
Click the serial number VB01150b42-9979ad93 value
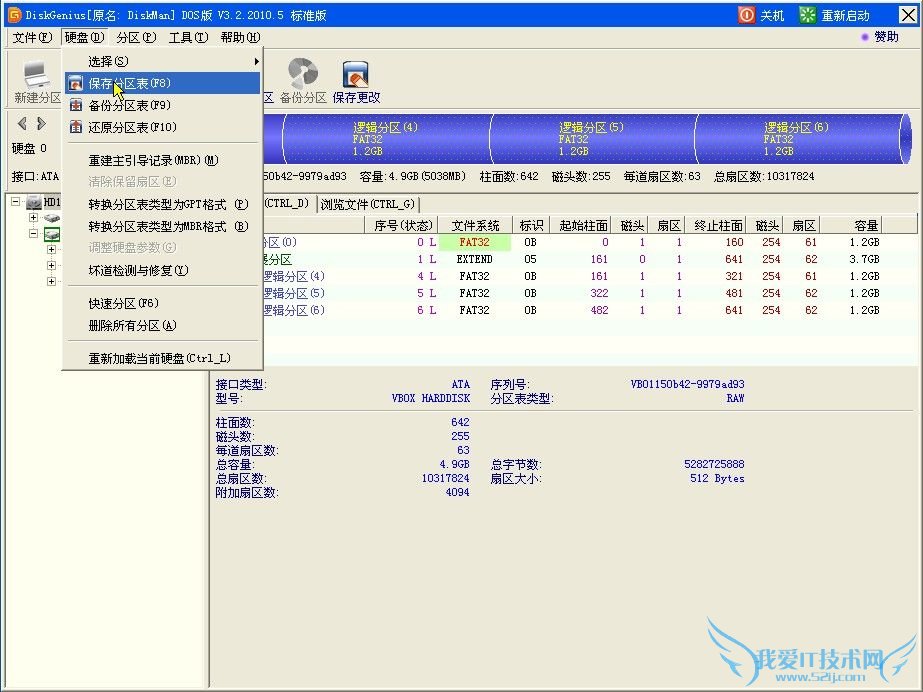click(687, 384)
